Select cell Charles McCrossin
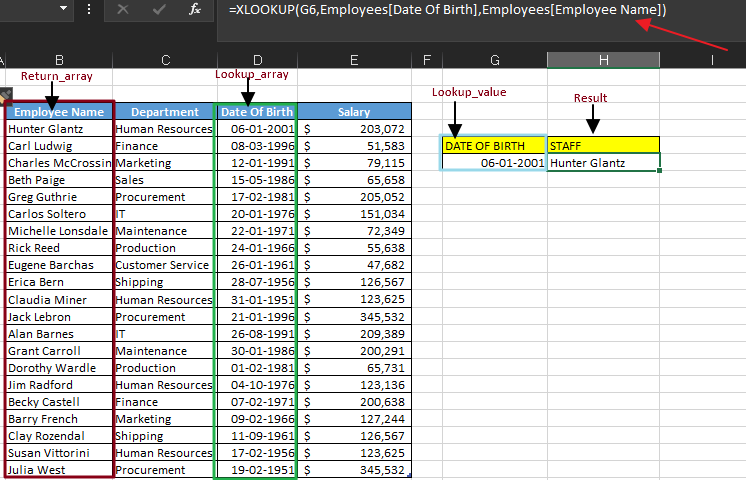The height and width of the screenshot is (480, 746). pos(59,163)
